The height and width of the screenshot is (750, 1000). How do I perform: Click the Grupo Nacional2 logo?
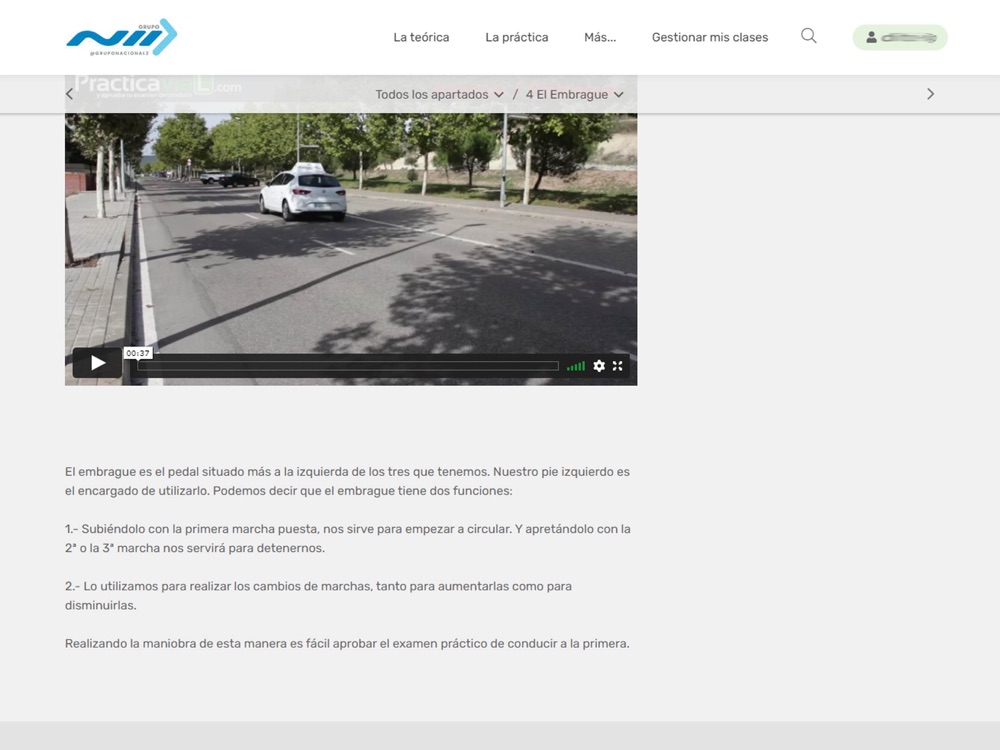121,37
